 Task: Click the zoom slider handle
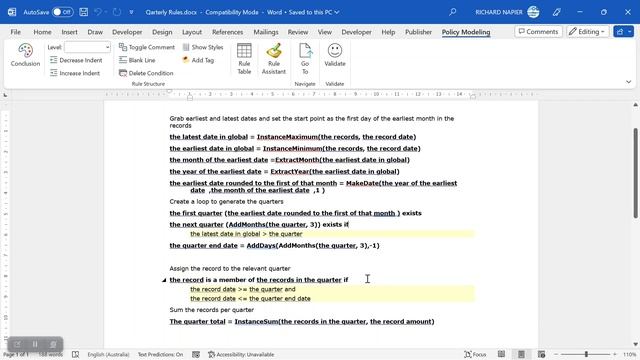pyautogui.click(x=586, y=354)
